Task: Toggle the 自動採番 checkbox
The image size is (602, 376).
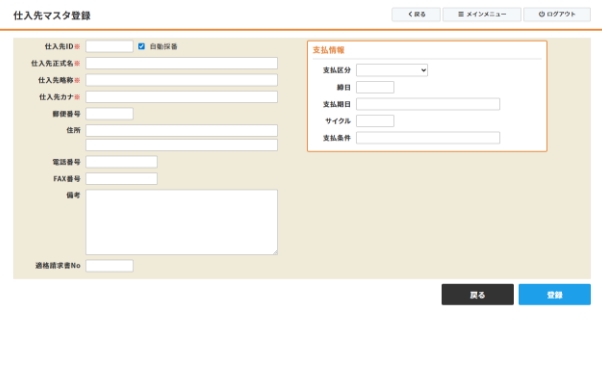Action: coord(141,46)
